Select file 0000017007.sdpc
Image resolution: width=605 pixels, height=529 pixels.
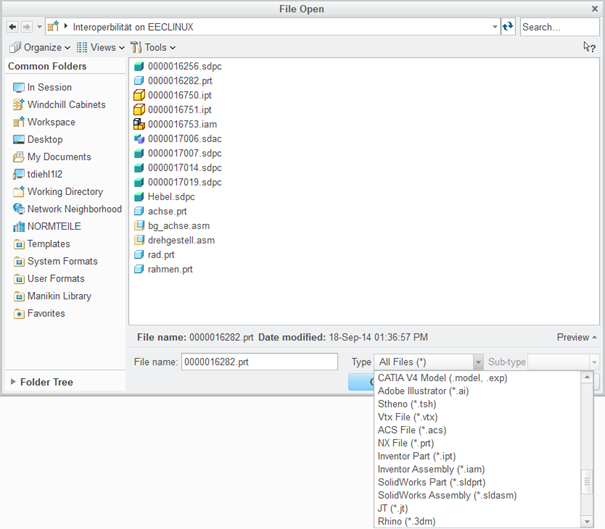pyautogui.click(x=177, y=153)
